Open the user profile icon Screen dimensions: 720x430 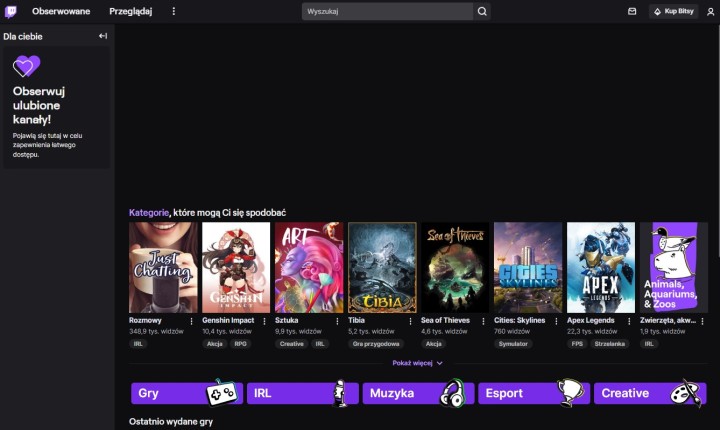pyautogui.click(x=710, y=11)
